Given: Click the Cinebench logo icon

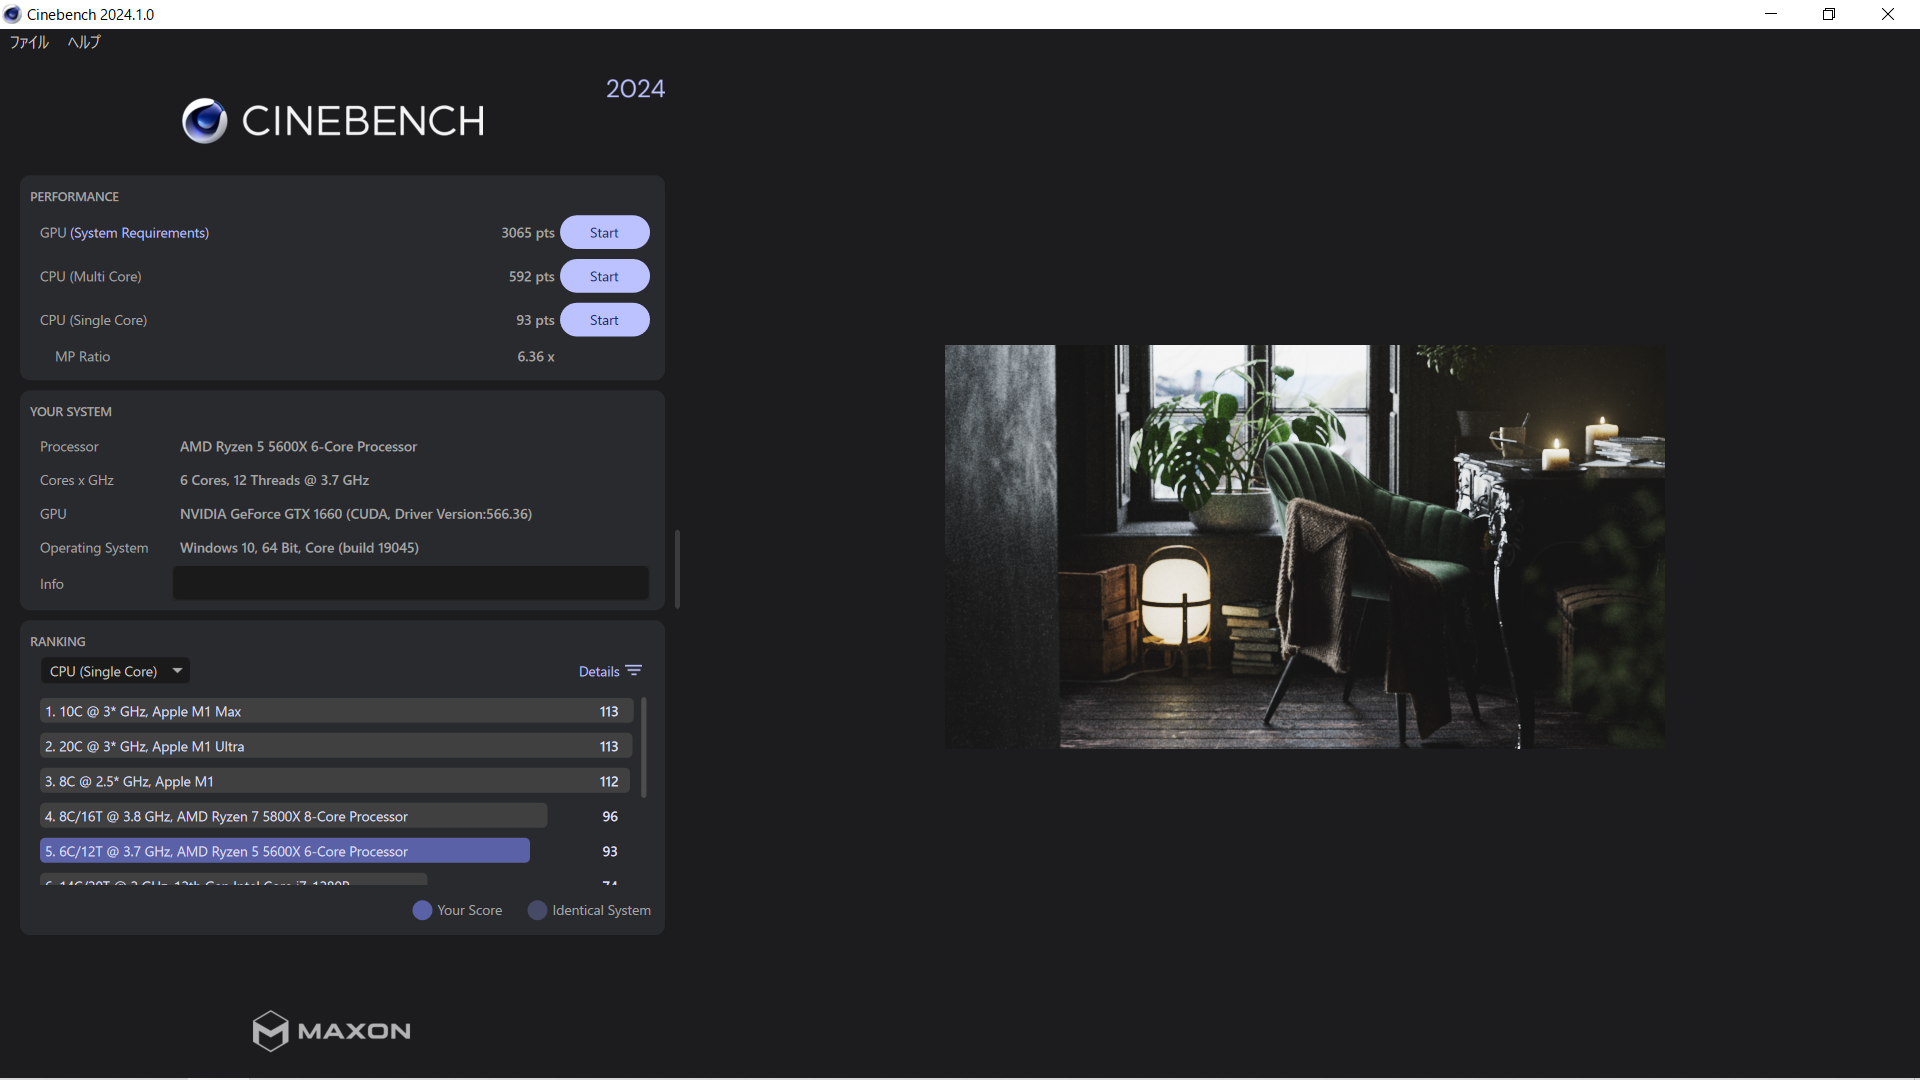Looking at the screenshot, I should tap(205, 121).
